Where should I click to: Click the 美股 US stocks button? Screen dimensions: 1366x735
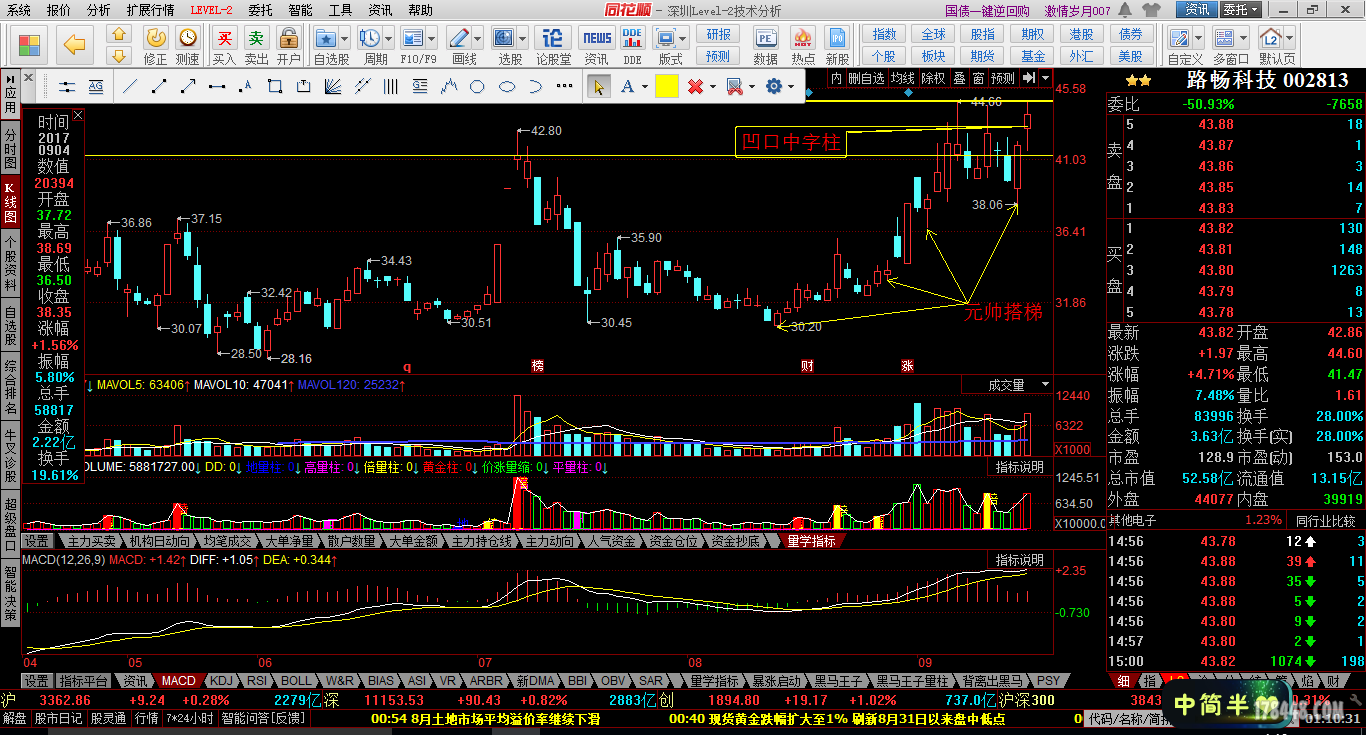click(x=1130, y=56)
